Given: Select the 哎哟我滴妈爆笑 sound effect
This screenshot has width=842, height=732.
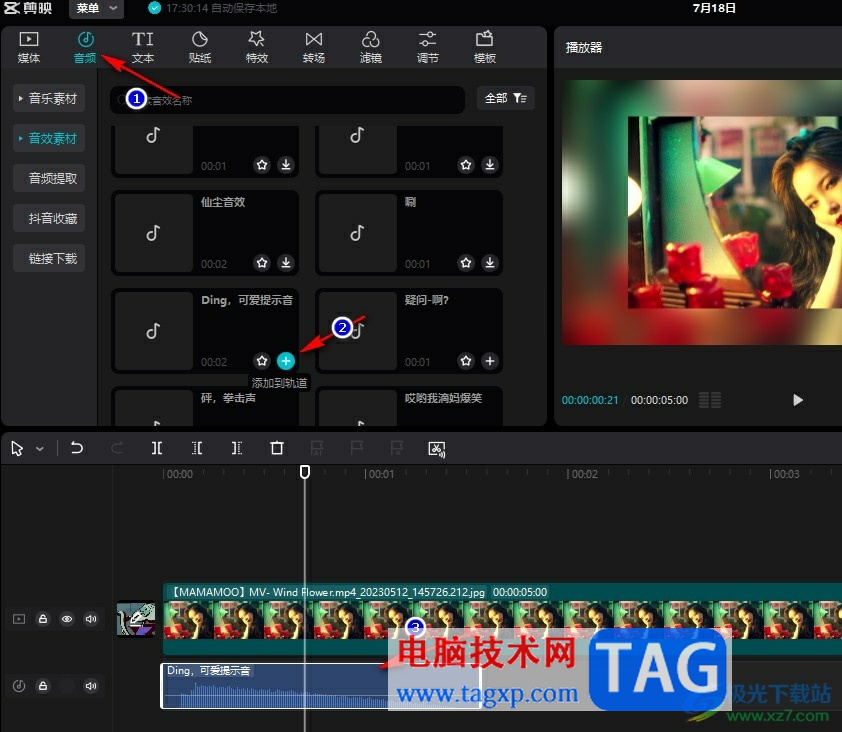Looking at the screenshot, I should pos(409,407).
